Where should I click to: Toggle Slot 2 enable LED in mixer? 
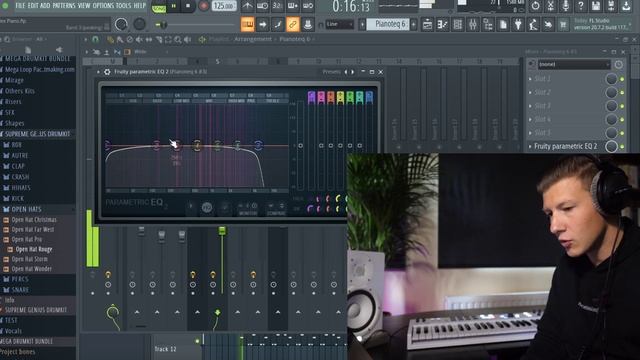[622, 93]
